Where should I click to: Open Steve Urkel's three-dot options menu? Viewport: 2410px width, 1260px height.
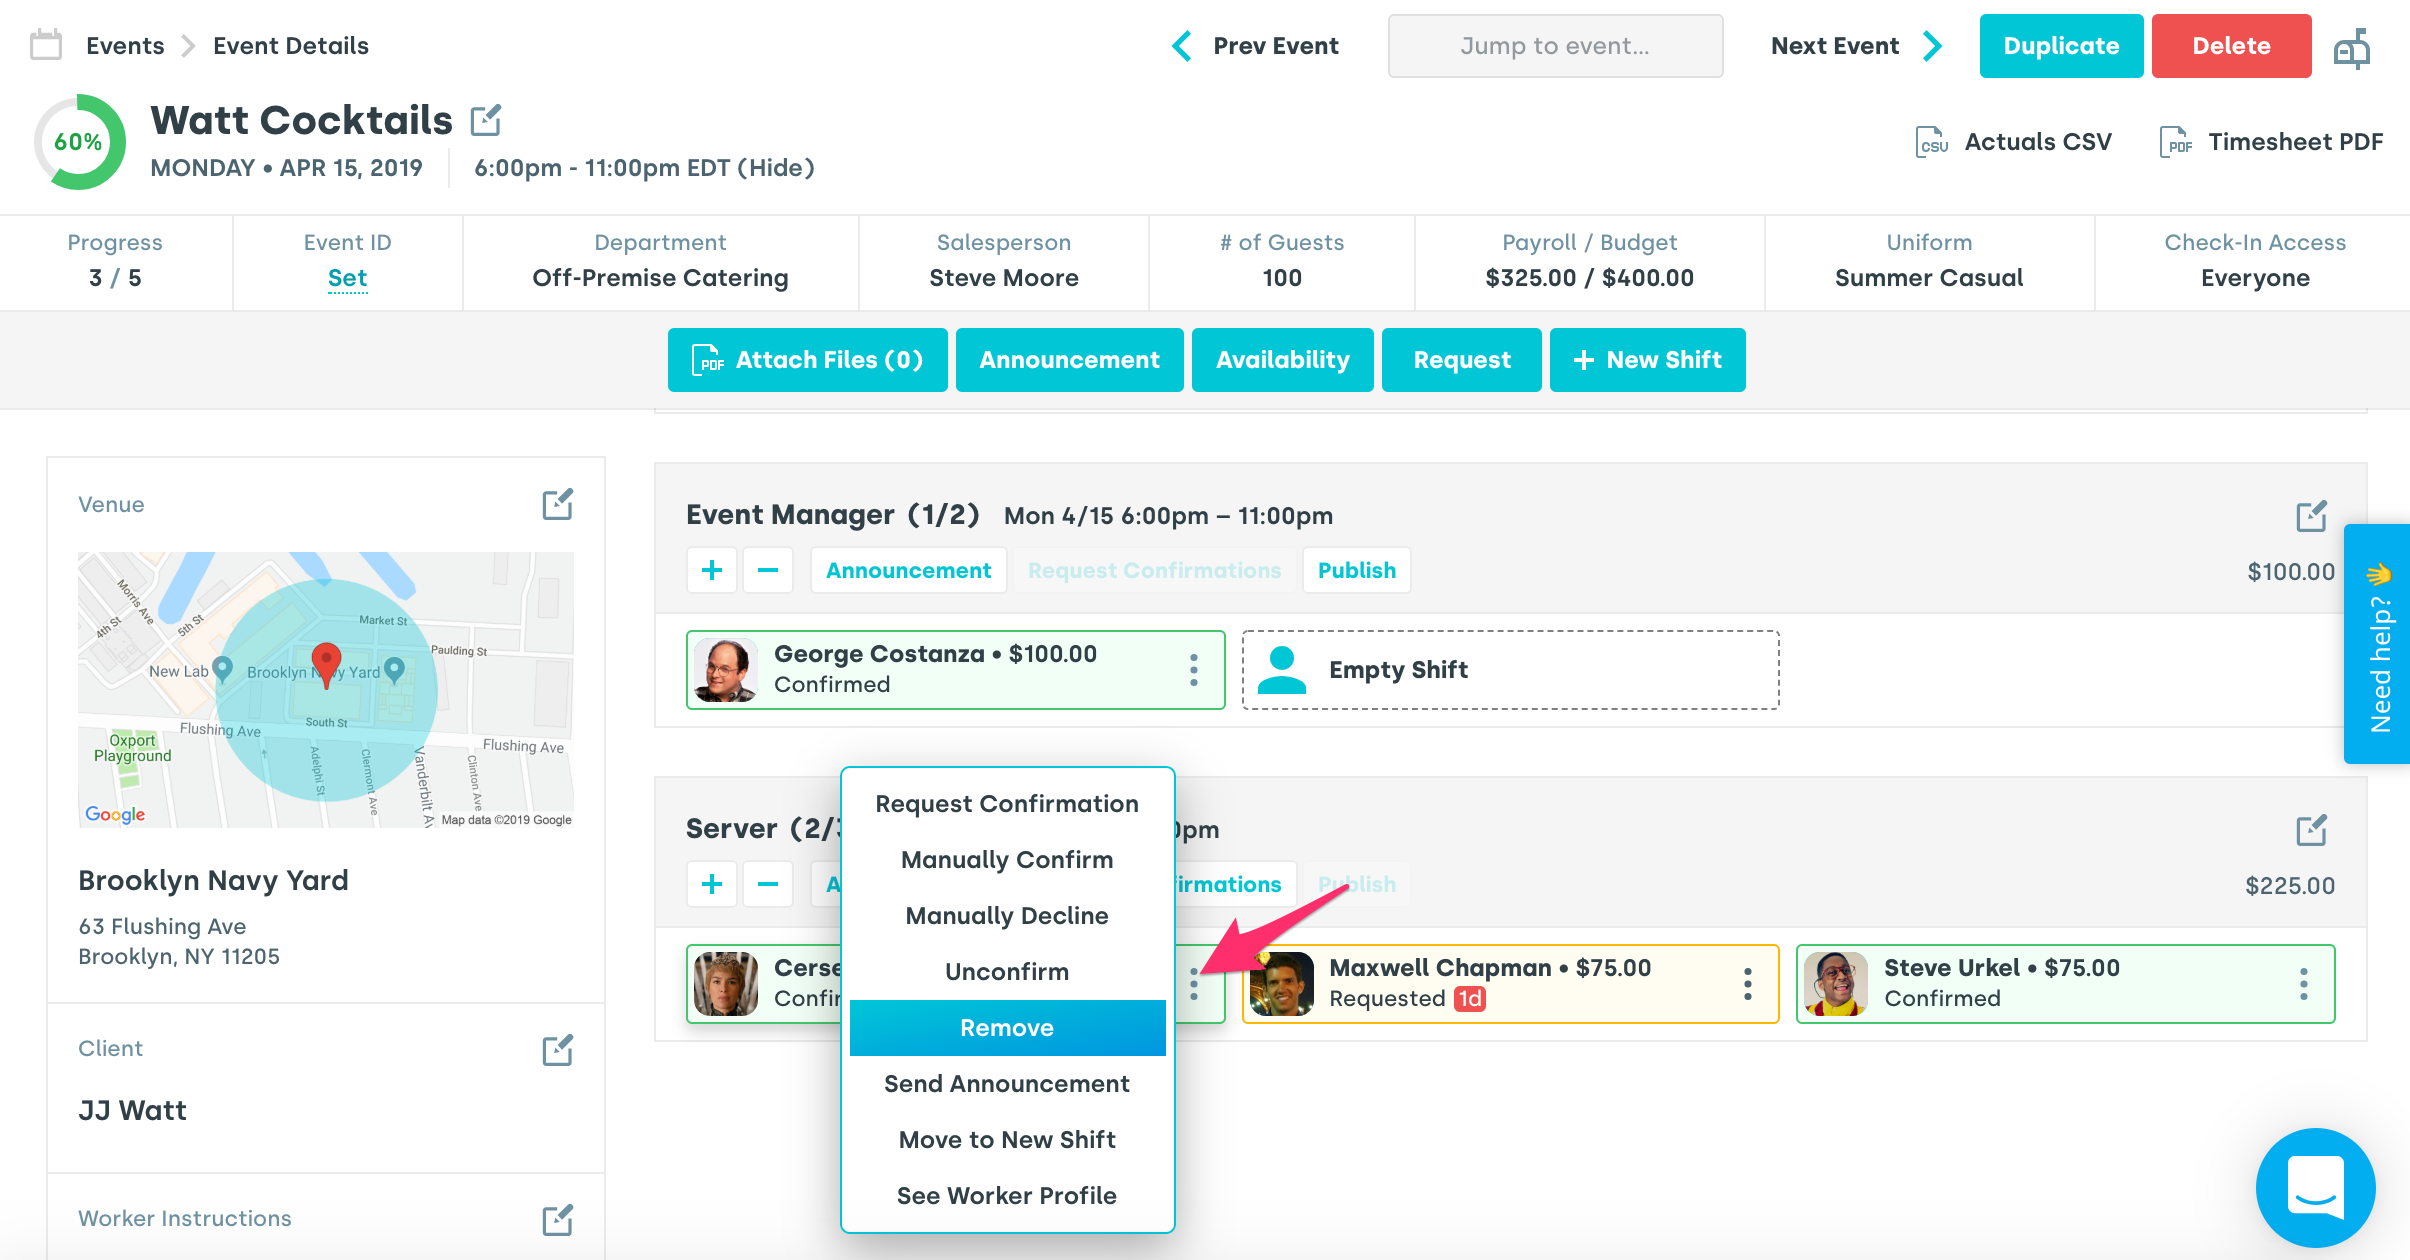coord(2304,984)
